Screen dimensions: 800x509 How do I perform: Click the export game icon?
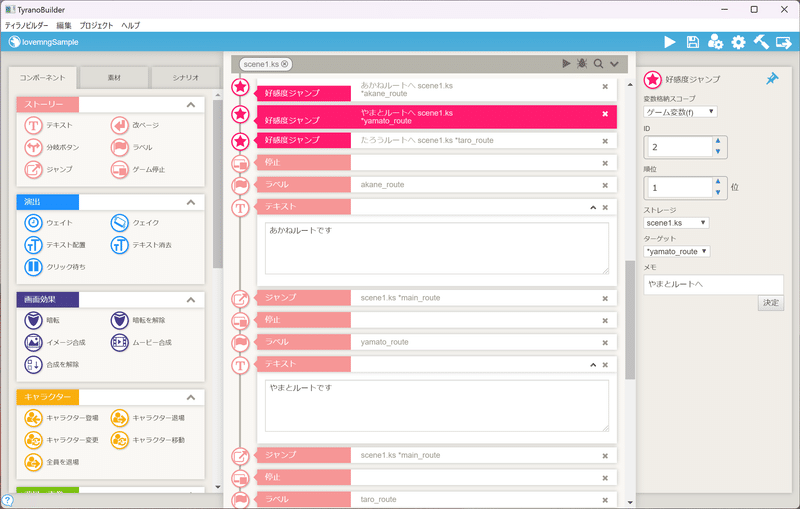pos(783,42)
